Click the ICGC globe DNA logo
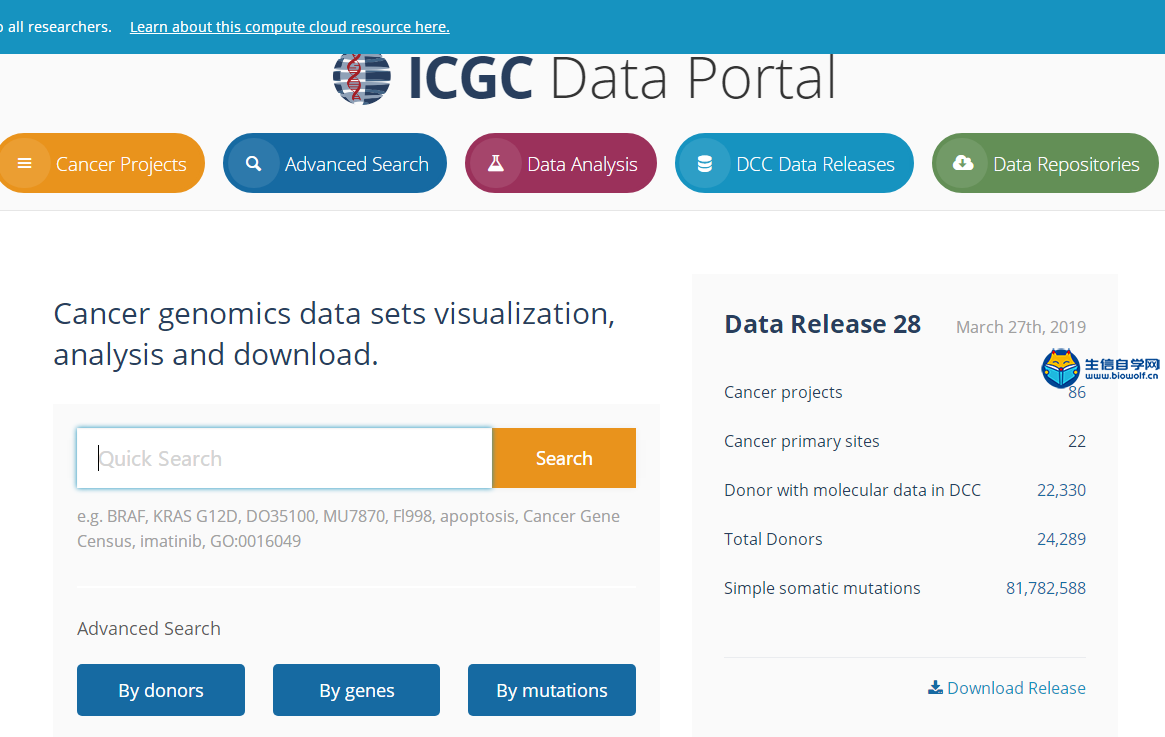The image size is (1165, 737). click(362, 78)
